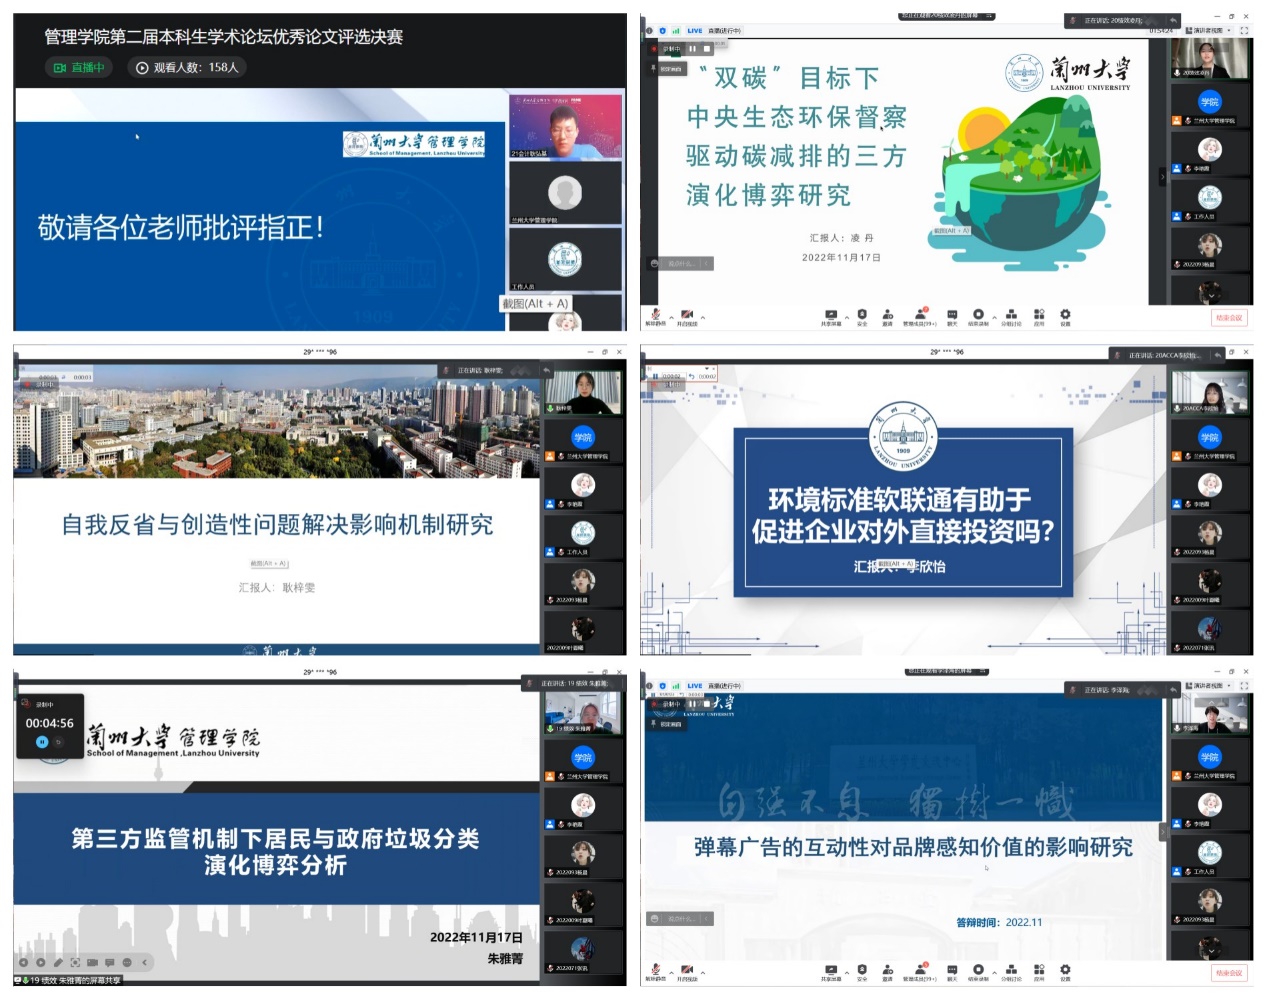Toggle unmute microphone in the 双碳 window toolbar
The width and height of the screenshot is (1267, 1000).
[x=656, y=315]
